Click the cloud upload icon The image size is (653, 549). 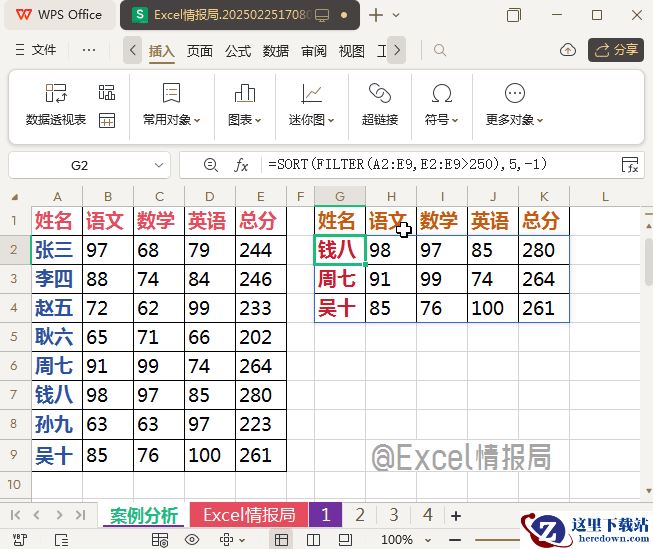pyautogui.click(x=568, y=50)
